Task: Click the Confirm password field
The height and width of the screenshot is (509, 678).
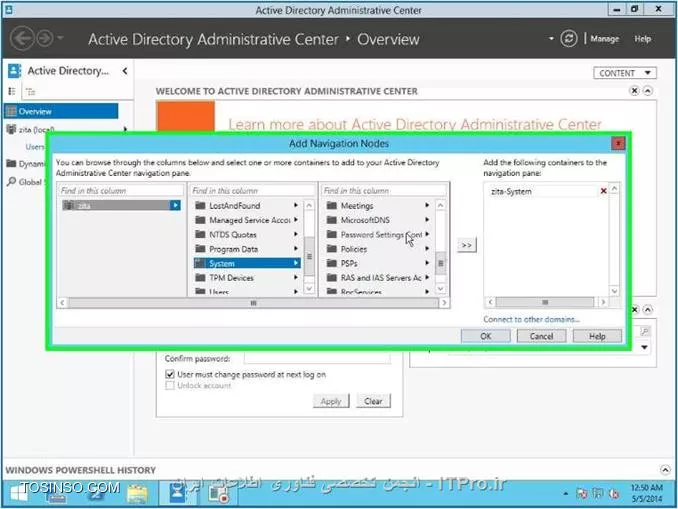Action: (x=317, y=358)
